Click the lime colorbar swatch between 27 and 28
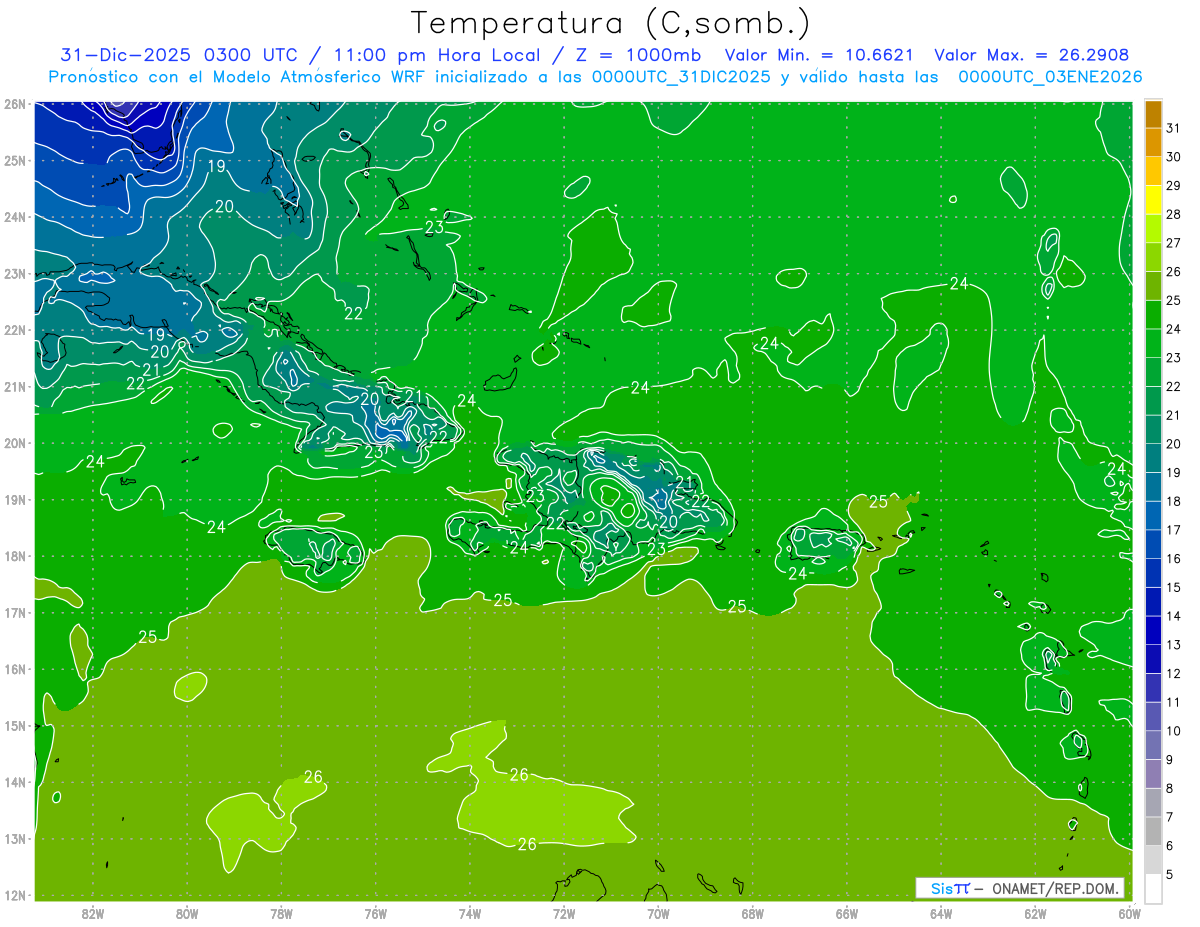 tap(1153, 229)
